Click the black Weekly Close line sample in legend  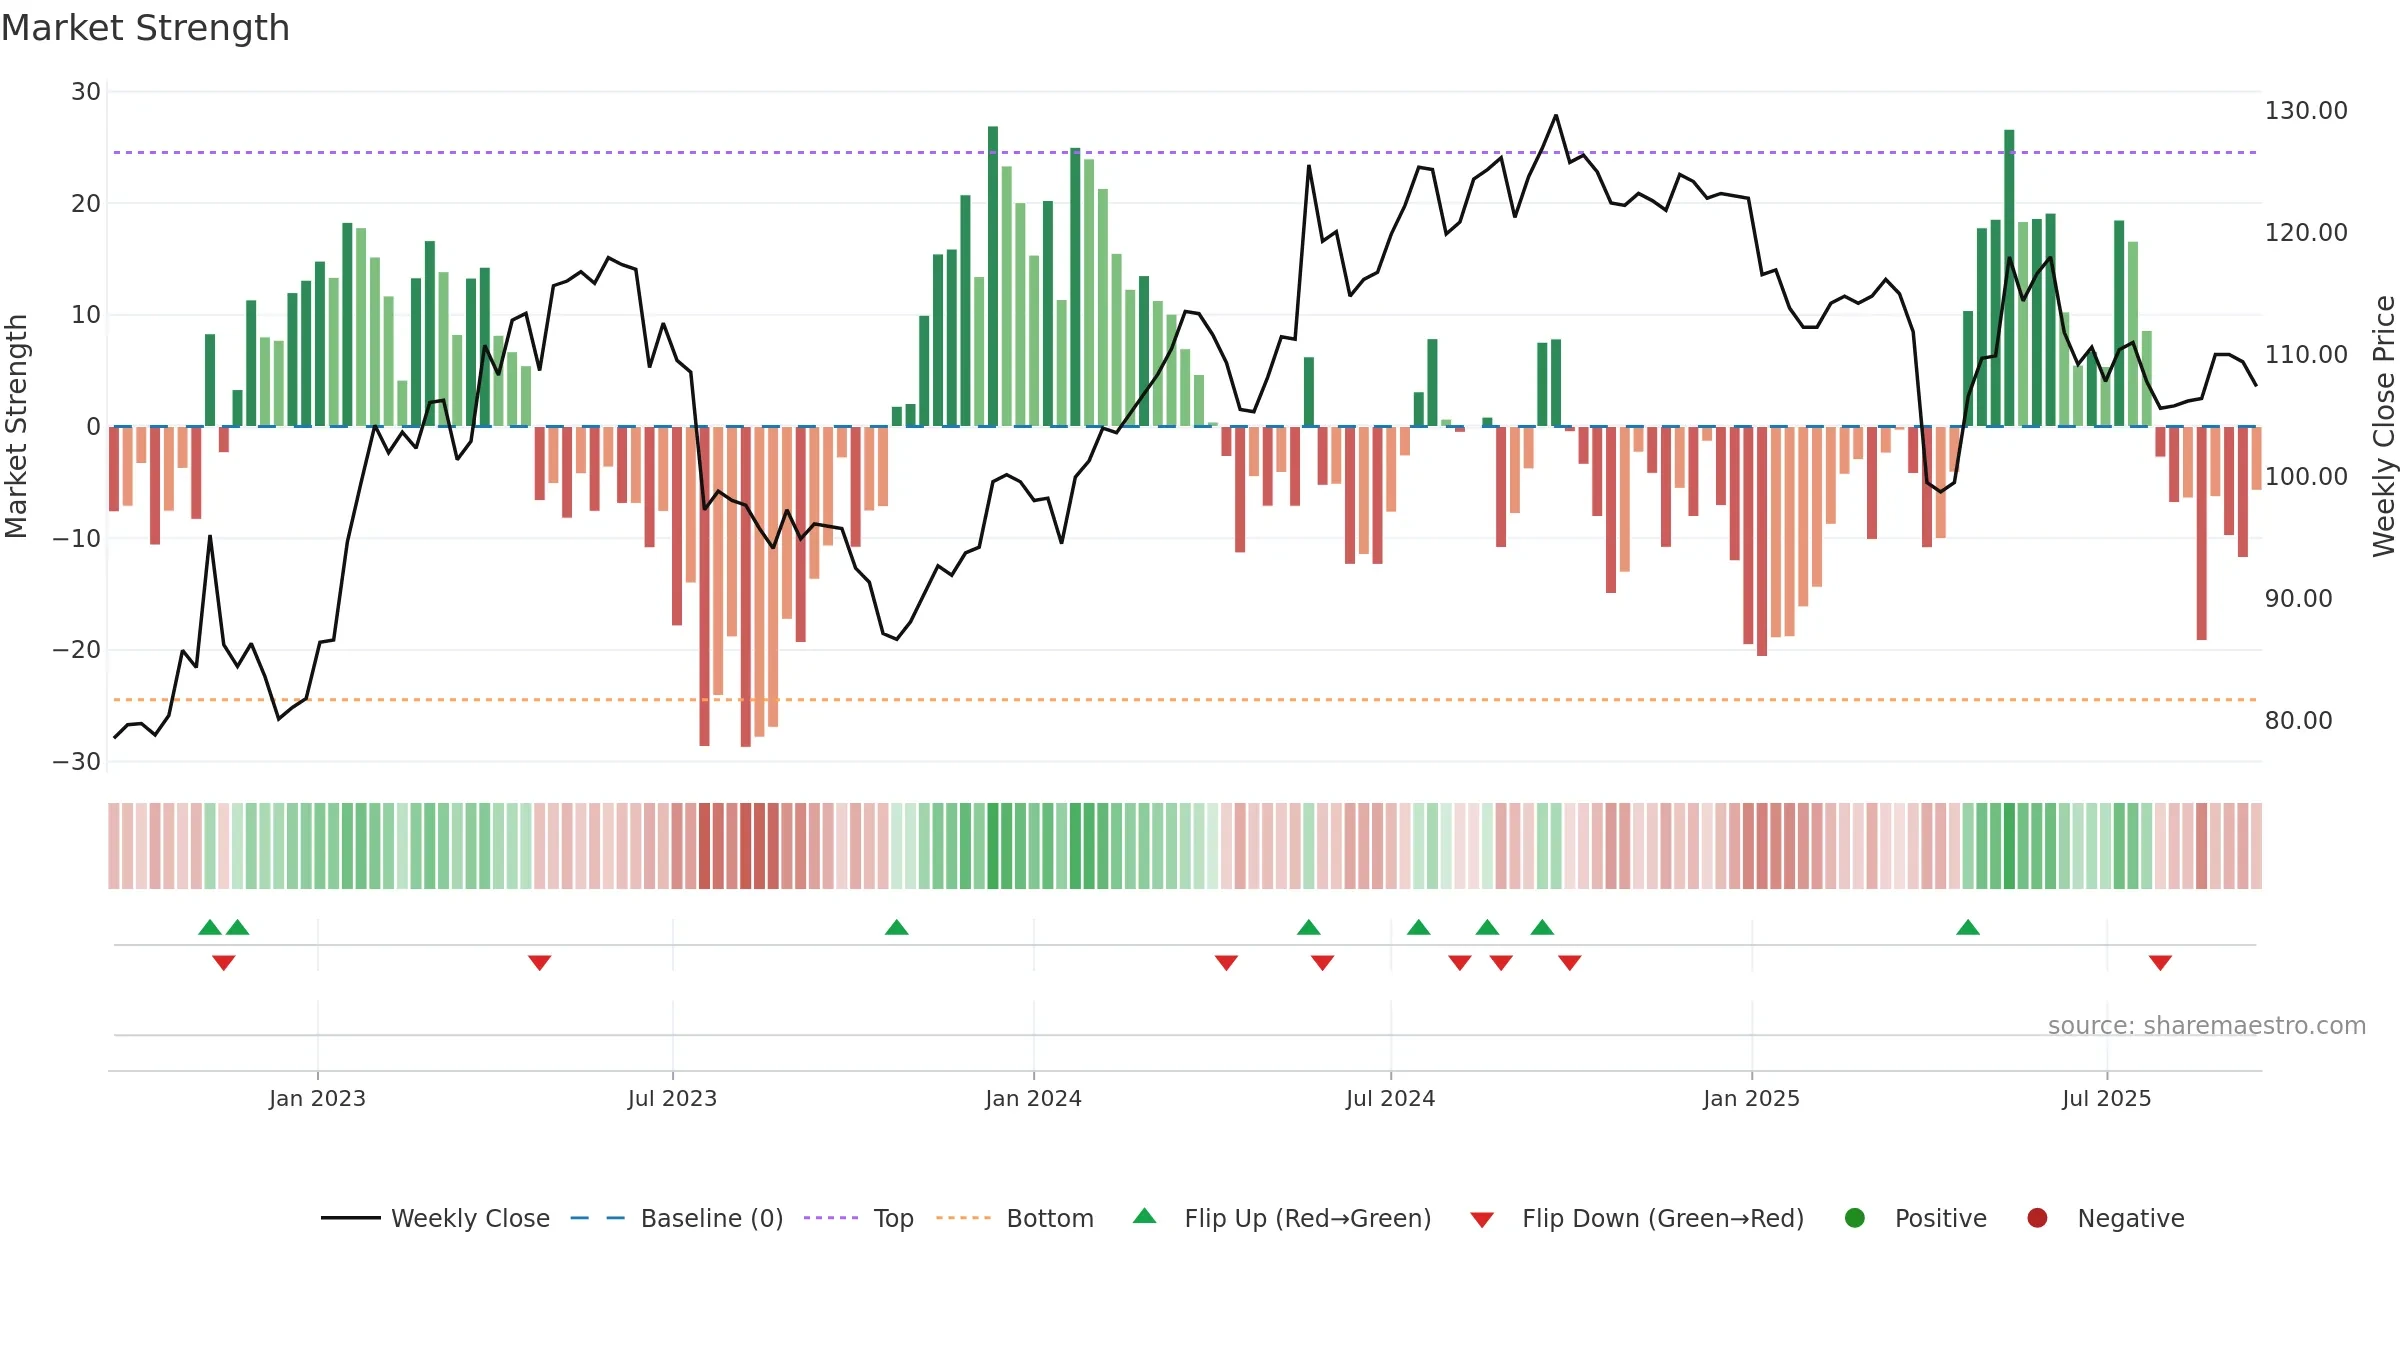click(350, 1218)
